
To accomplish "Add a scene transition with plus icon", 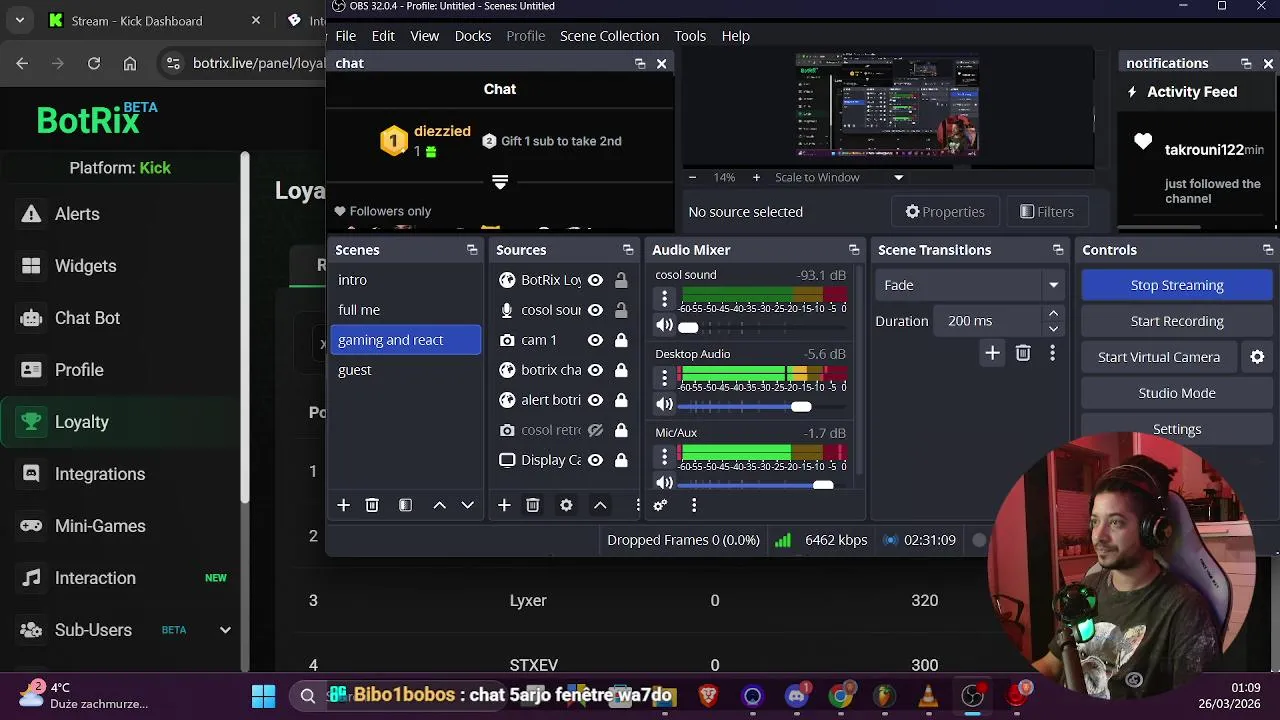I will click(992, 353).
